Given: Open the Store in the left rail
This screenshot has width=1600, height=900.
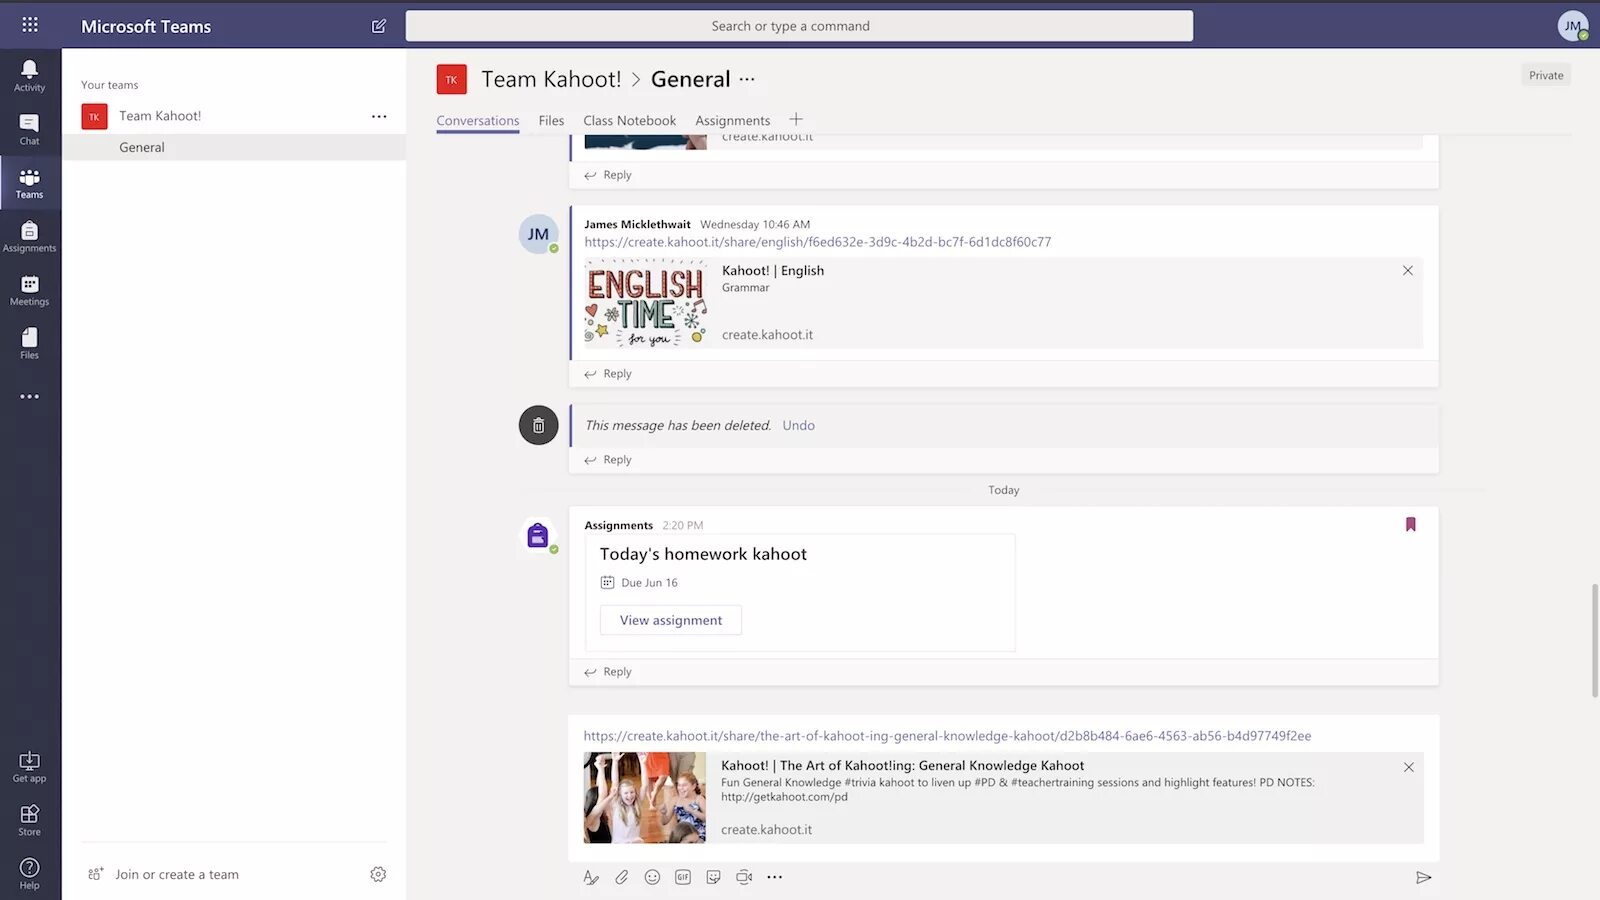Looking at the screenshot, I should [30, 821].
